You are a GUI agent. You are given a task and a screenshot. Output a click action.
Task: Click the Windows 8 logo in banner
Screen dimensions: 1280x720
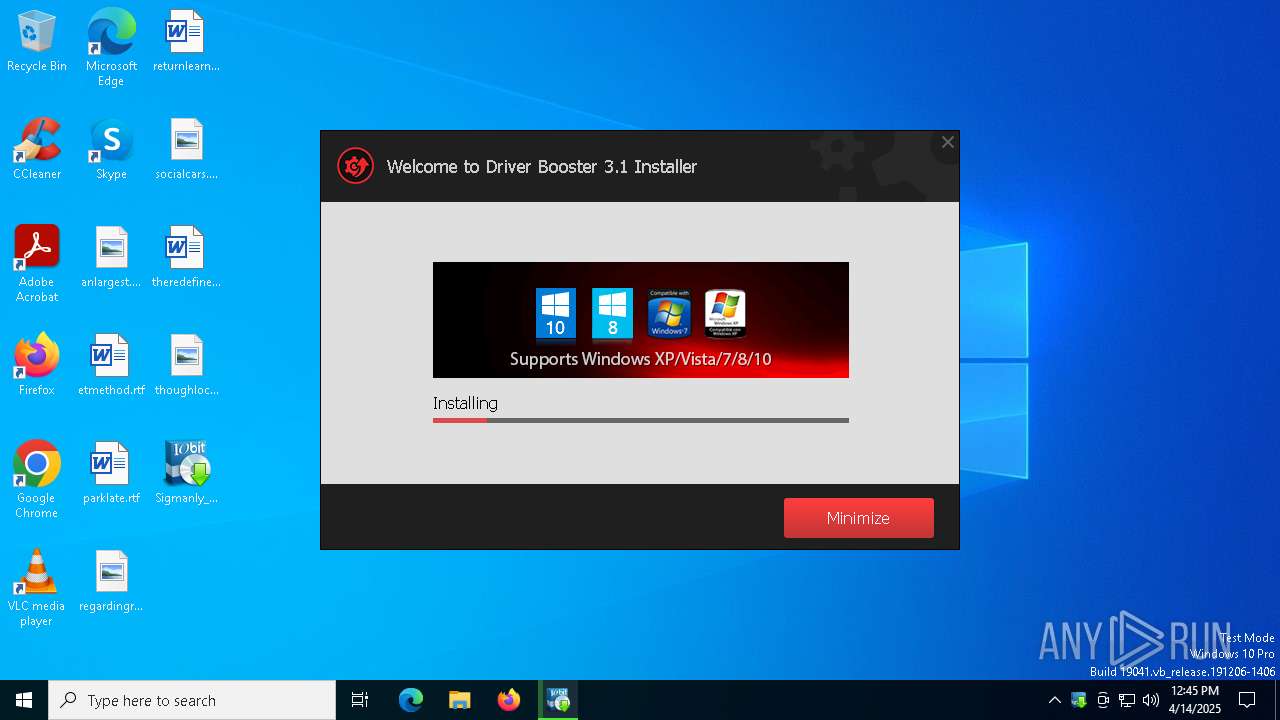[x=612, y=314]
